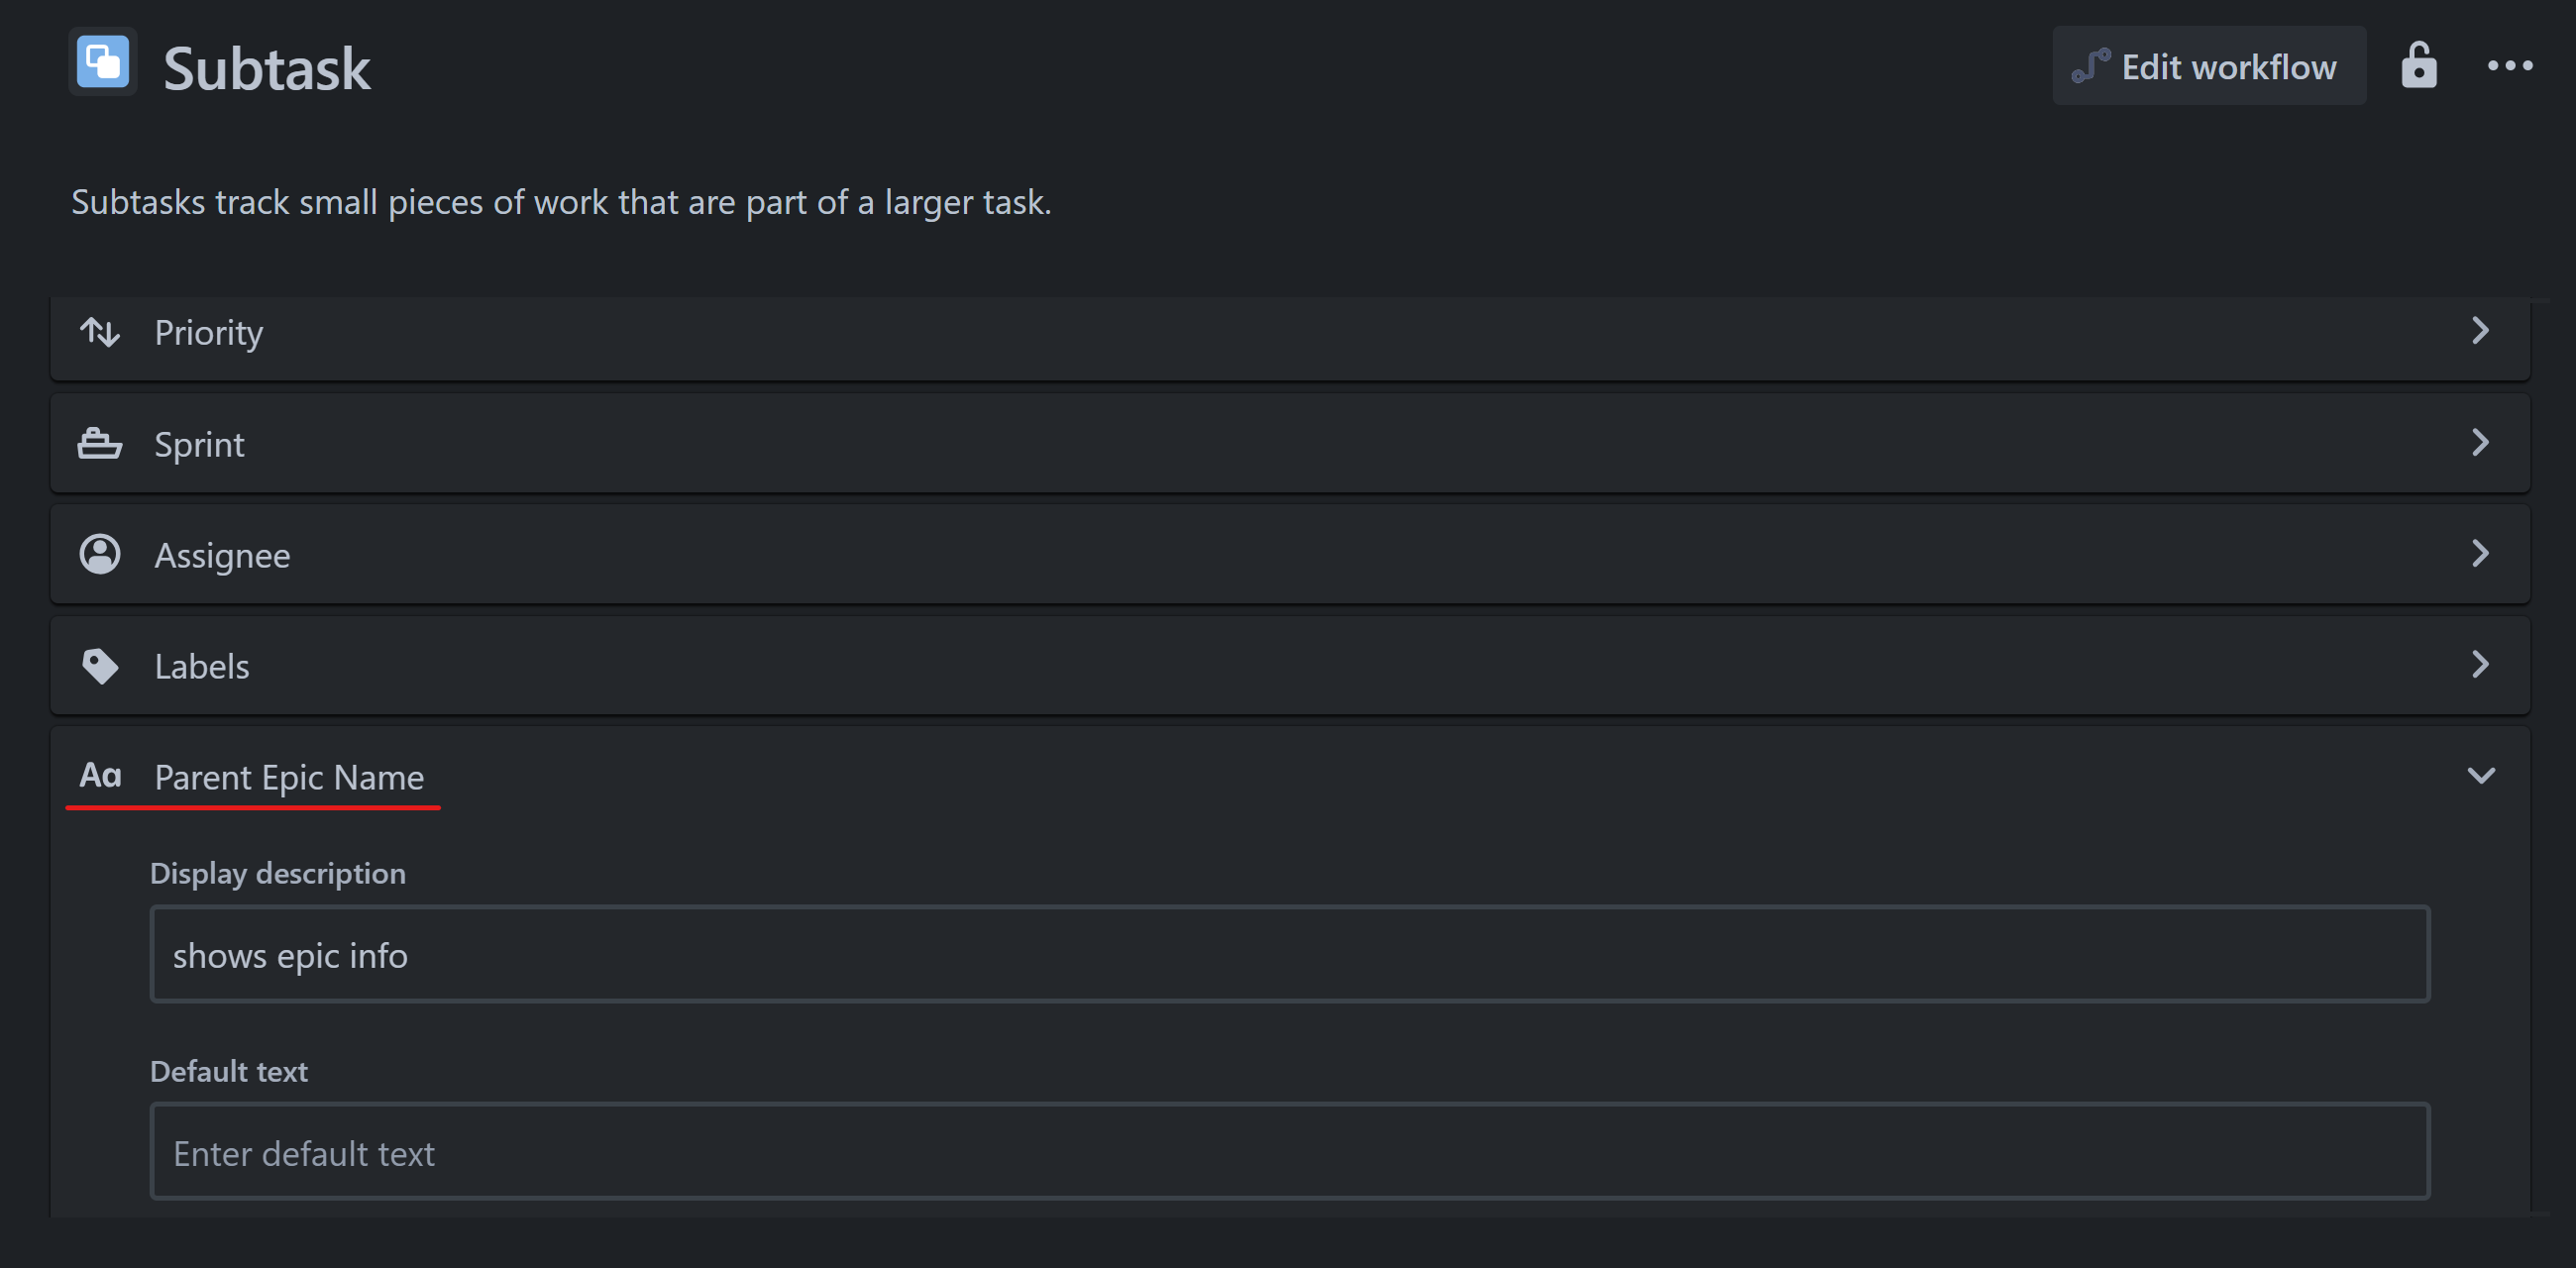Click the Assignee person icon

[x=100, y=554]
